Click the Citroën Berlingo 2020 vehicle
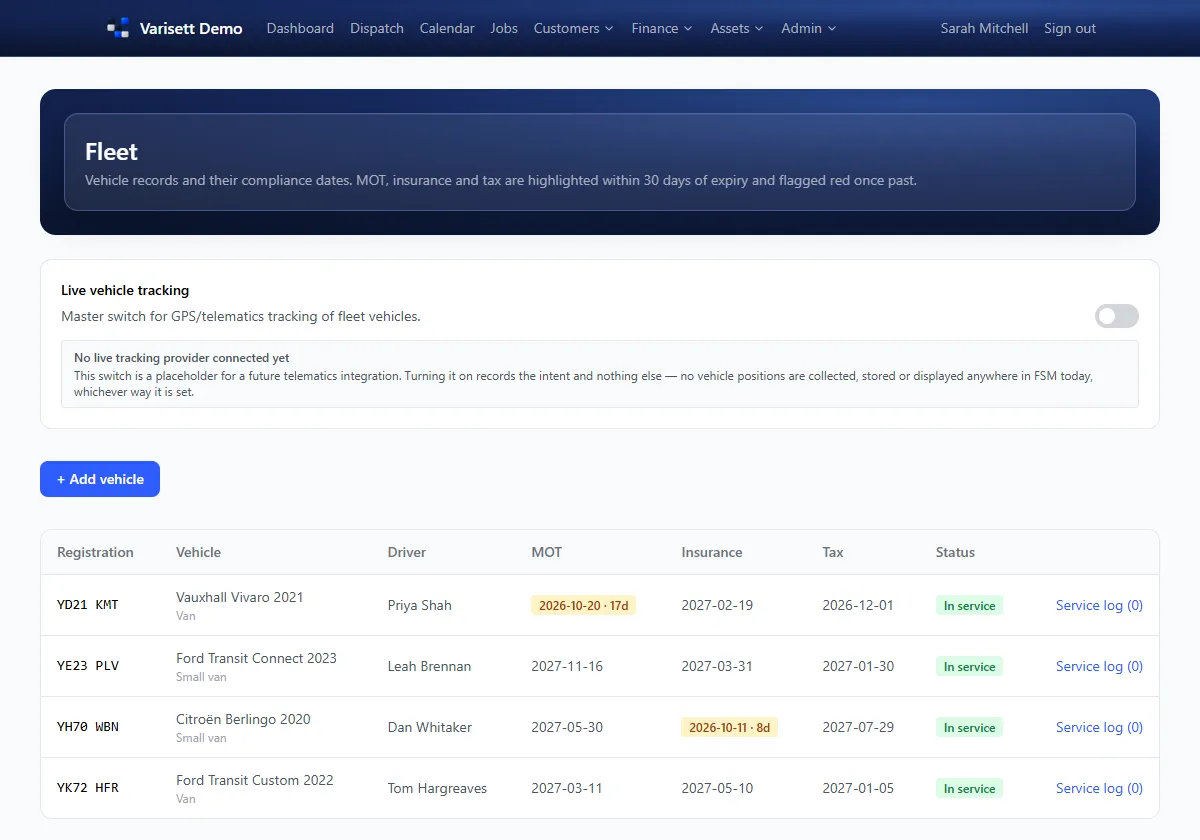Image resolution: width=1200 pixels, height=840 pixels. click(243, 719)
